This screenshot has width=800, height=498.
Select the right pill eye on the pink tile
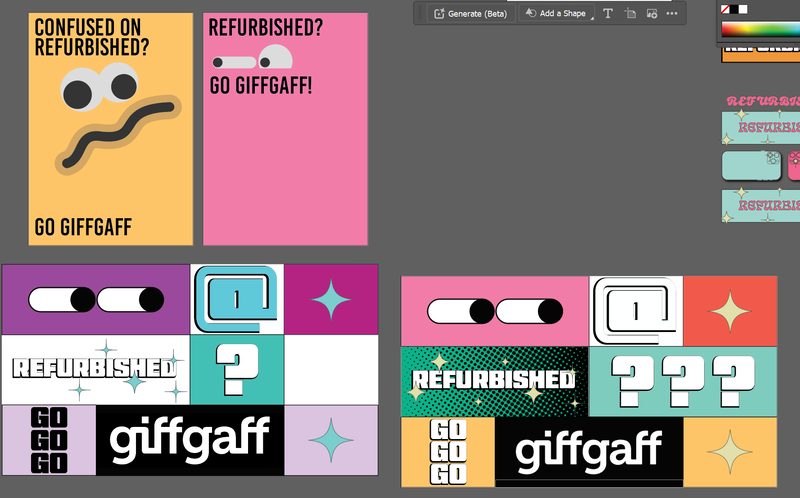530,311
